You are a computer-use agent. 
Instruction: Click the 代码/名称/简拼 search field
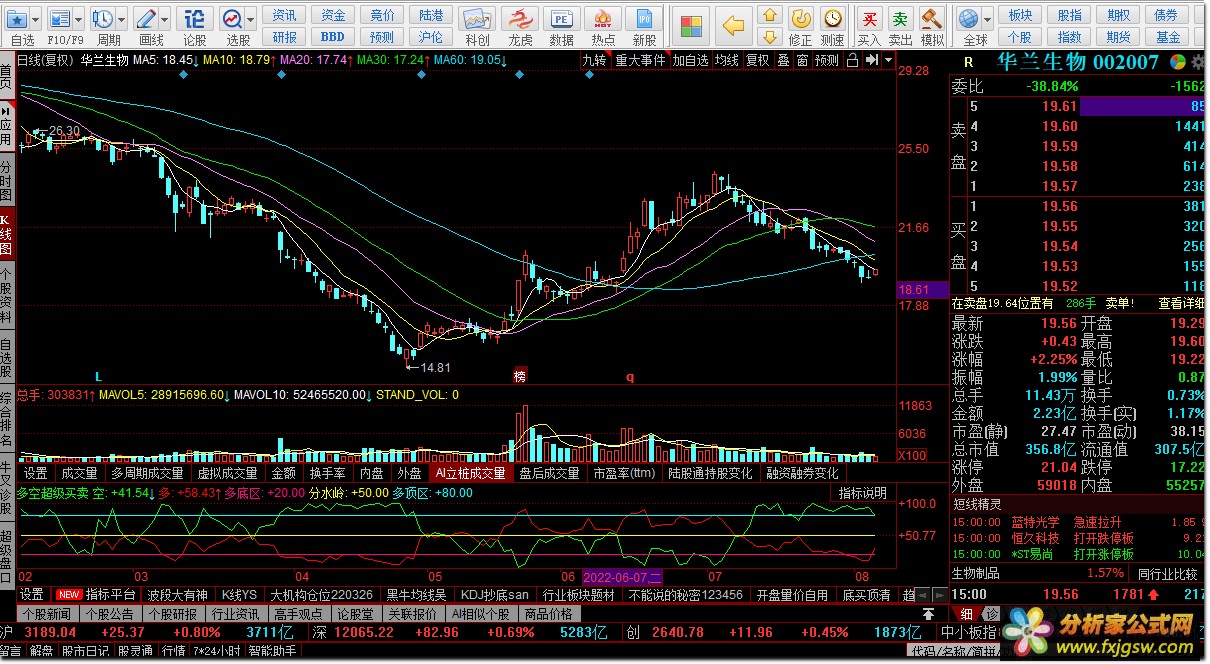(x=955, y=650)
